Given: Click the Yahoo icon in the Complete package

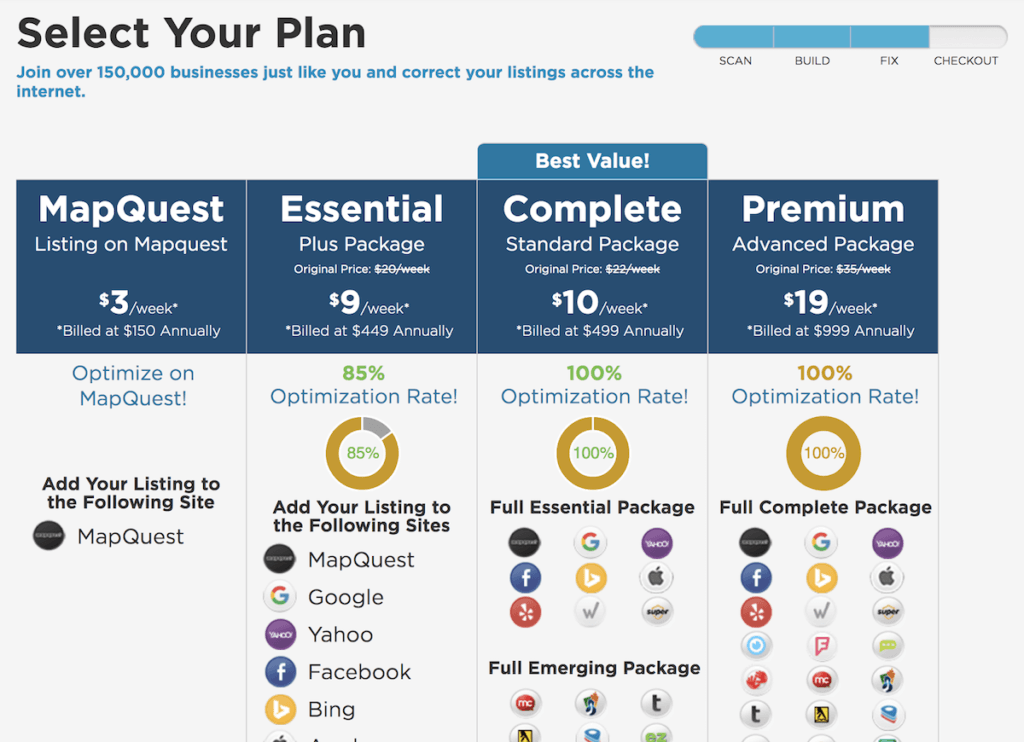Looking at the screenshot, I should 656,541.
